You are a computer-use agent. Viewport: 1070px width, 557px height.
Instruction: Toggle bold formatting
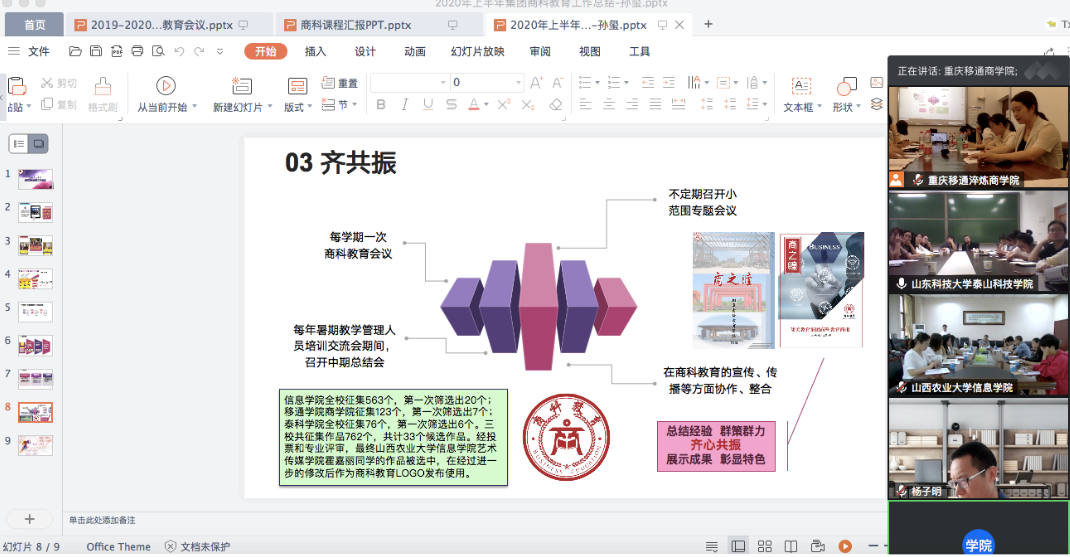381,104
